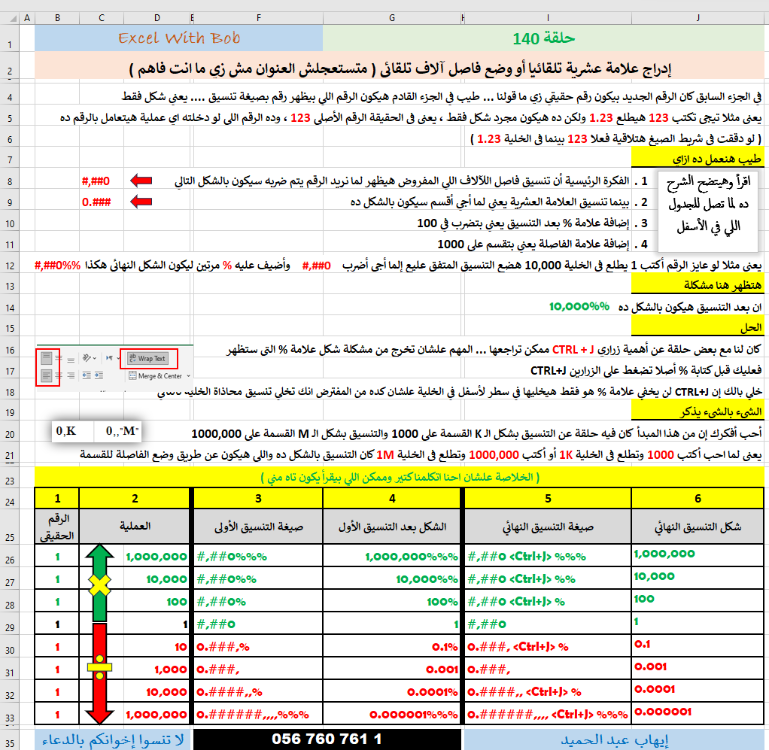
Task: Click Top Align icon in embedded ribbon picture
Action: pyautogui.click(x=47, y=358)
